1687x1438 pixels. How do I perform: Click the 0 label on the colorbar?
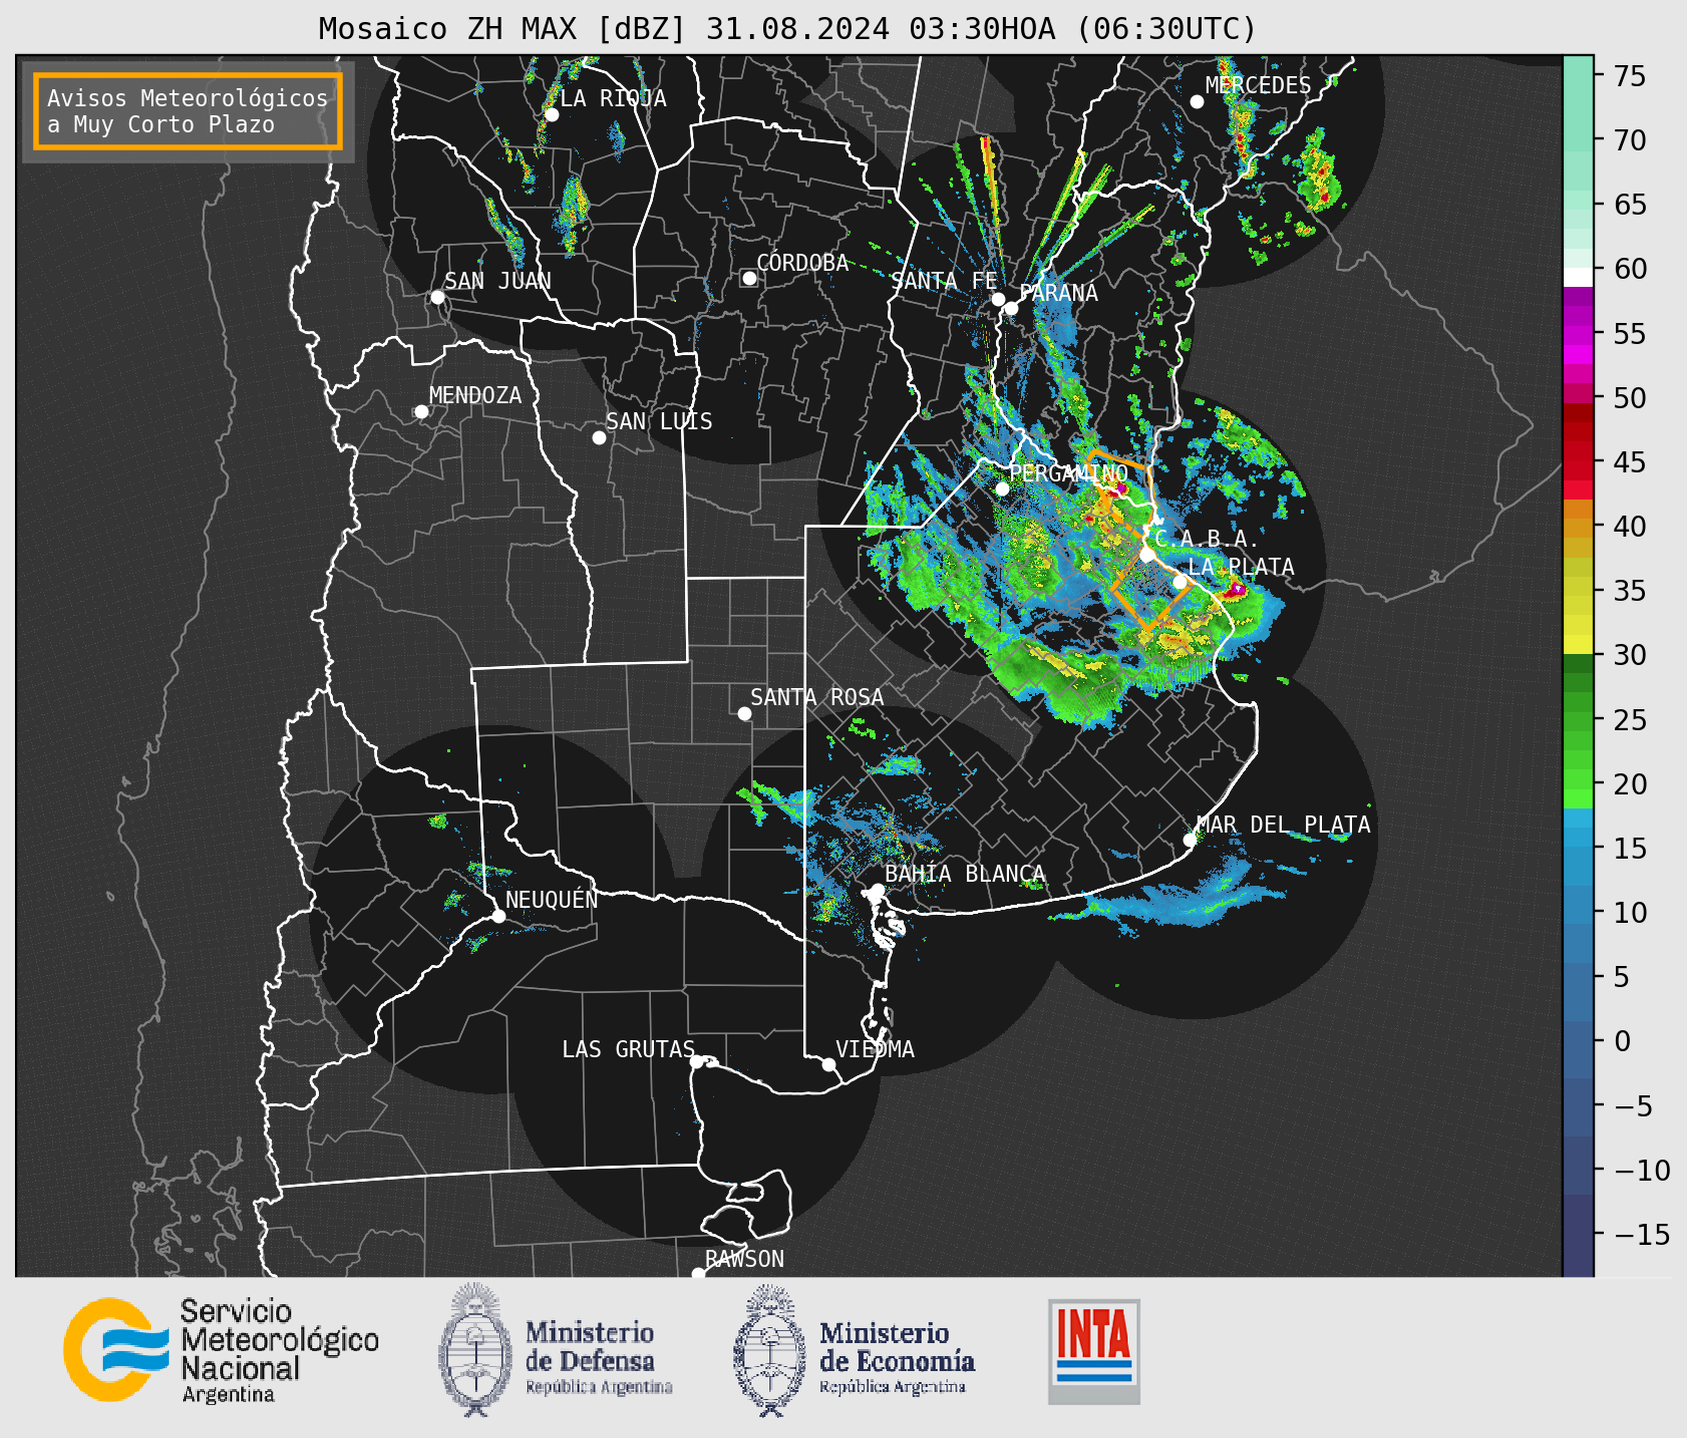pos(1622,1041)
